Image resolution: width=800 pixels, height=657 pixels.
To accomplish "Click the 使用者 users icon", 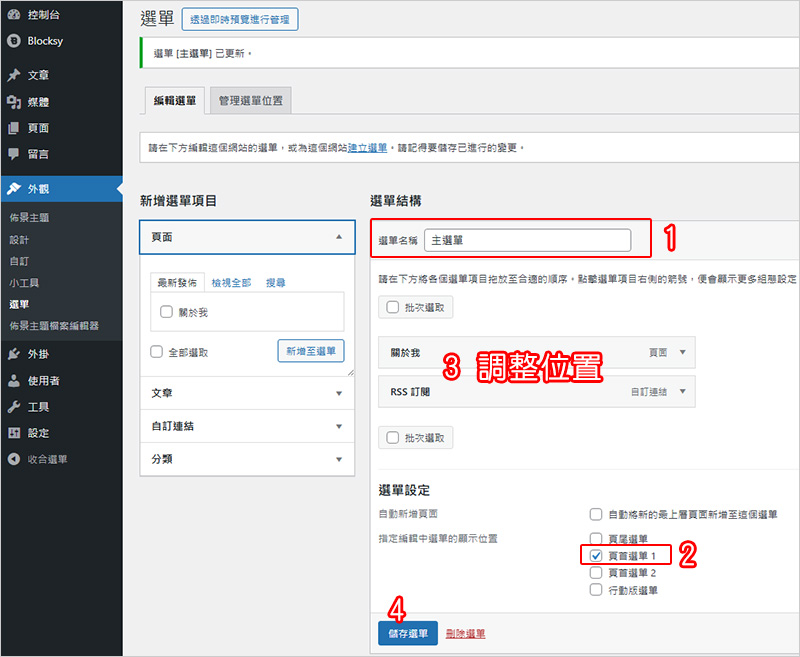I will (14, 381).
